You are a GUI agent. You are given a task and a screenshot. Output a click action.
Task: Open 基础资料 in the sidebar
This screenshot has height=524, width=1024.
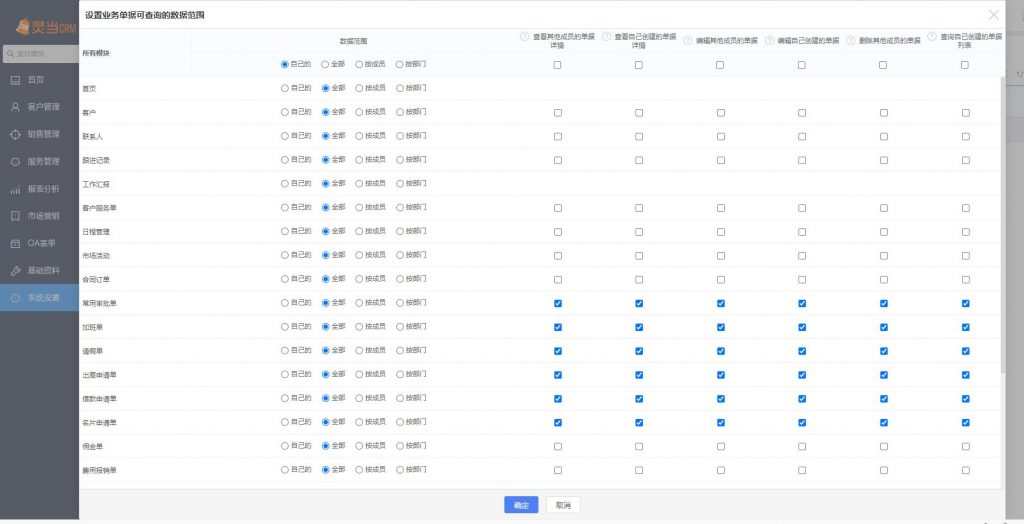tap(39, 270)
